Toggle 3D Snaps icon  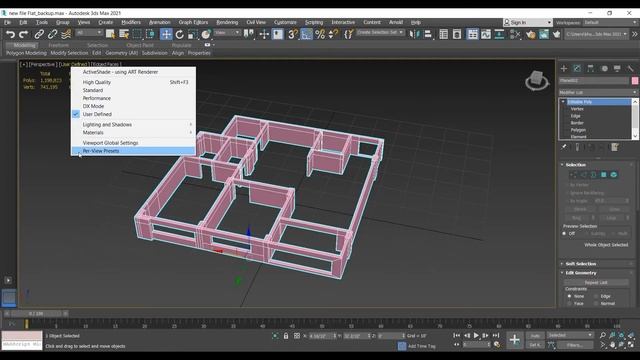pyautogui.click(x=293, y=34)
